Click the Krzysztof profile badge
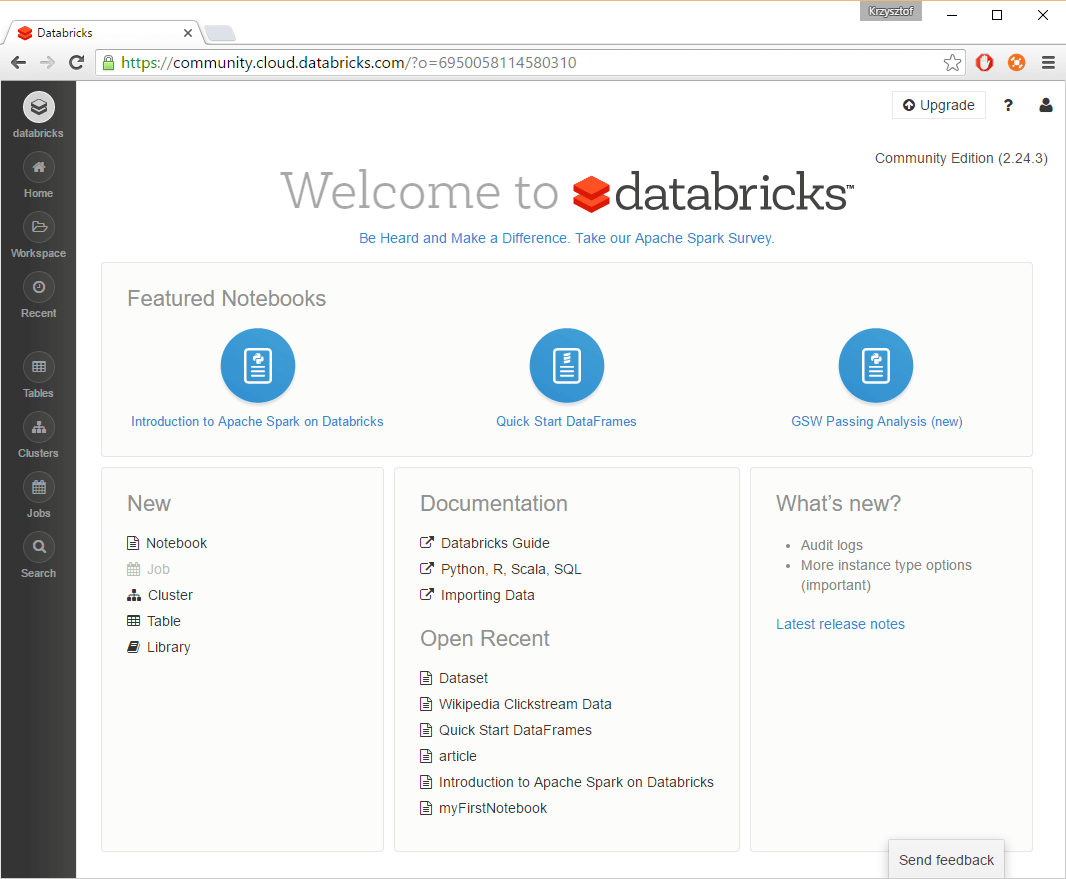Viewport: 1066px width, 879px height. click(x=891, y=11)
